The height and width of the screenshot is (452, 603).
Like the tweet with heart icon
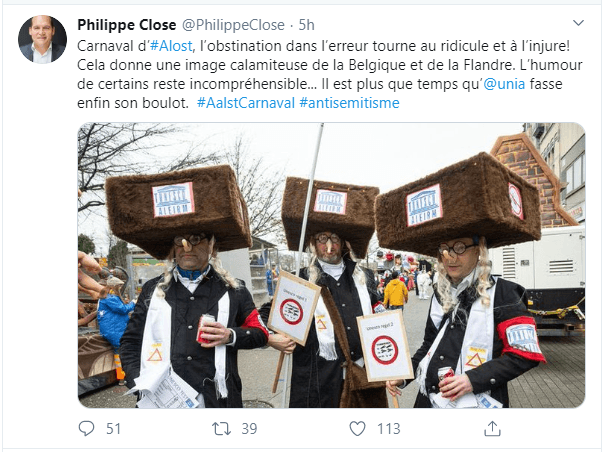pyautogui.click(x=357, y=428)
